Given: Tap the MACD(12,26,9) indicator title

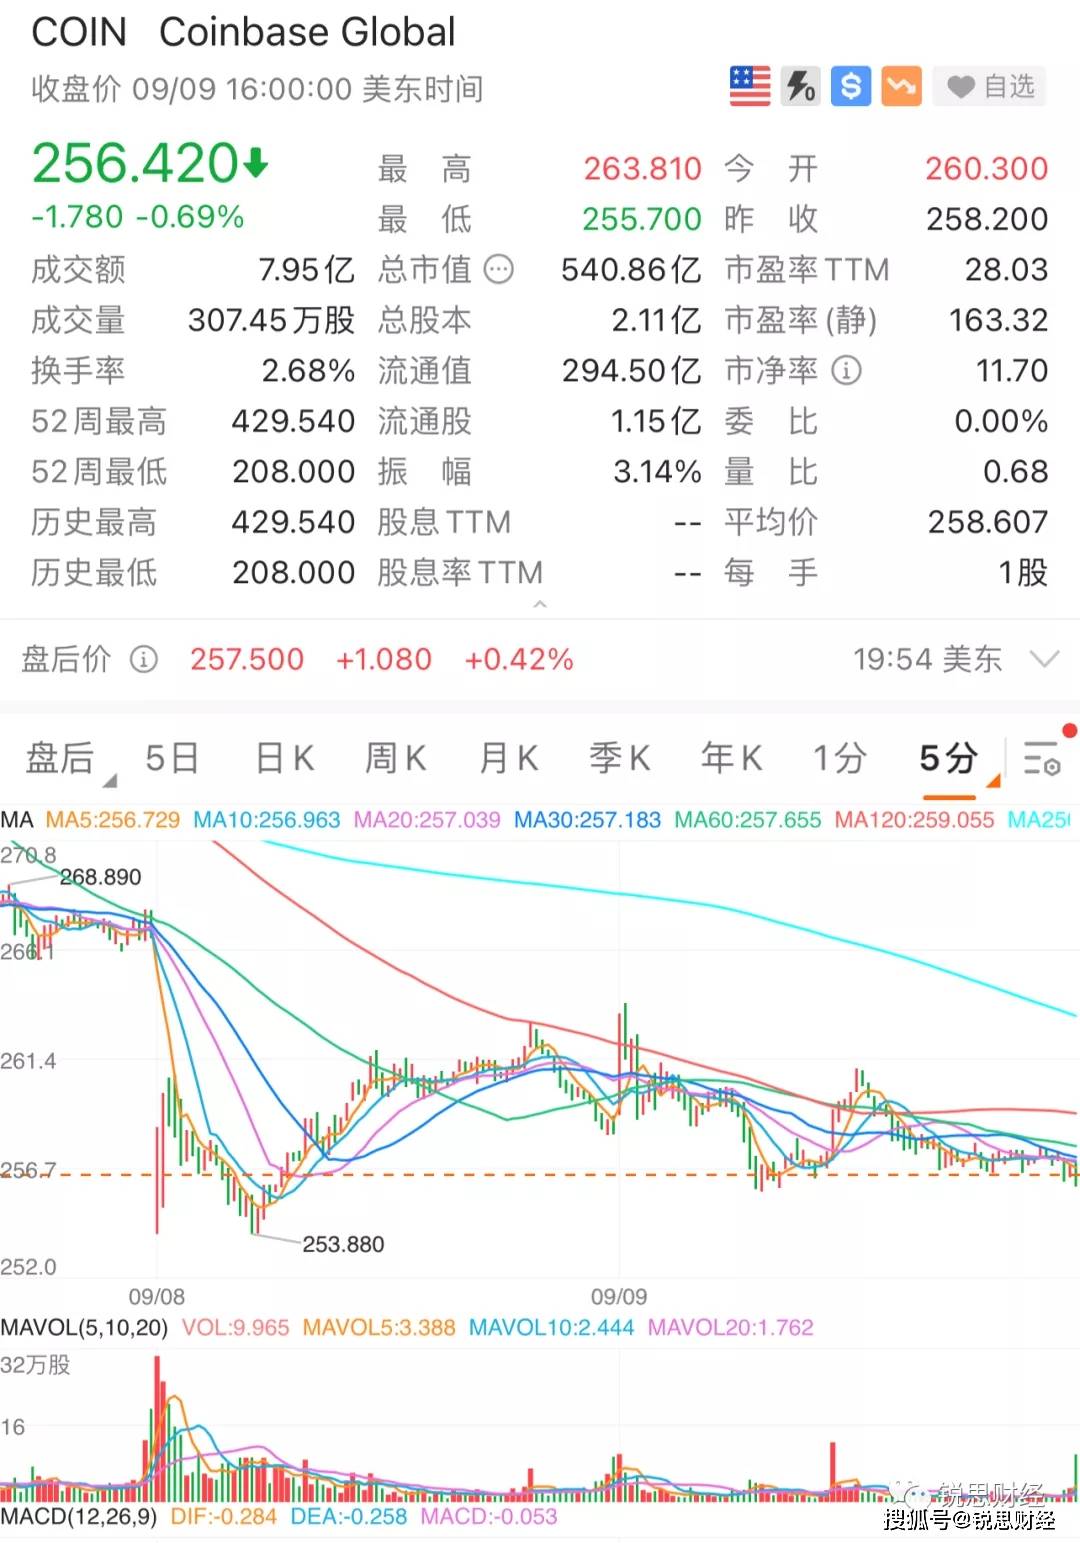Looking at the screenshot, I should pos(79,1517).
